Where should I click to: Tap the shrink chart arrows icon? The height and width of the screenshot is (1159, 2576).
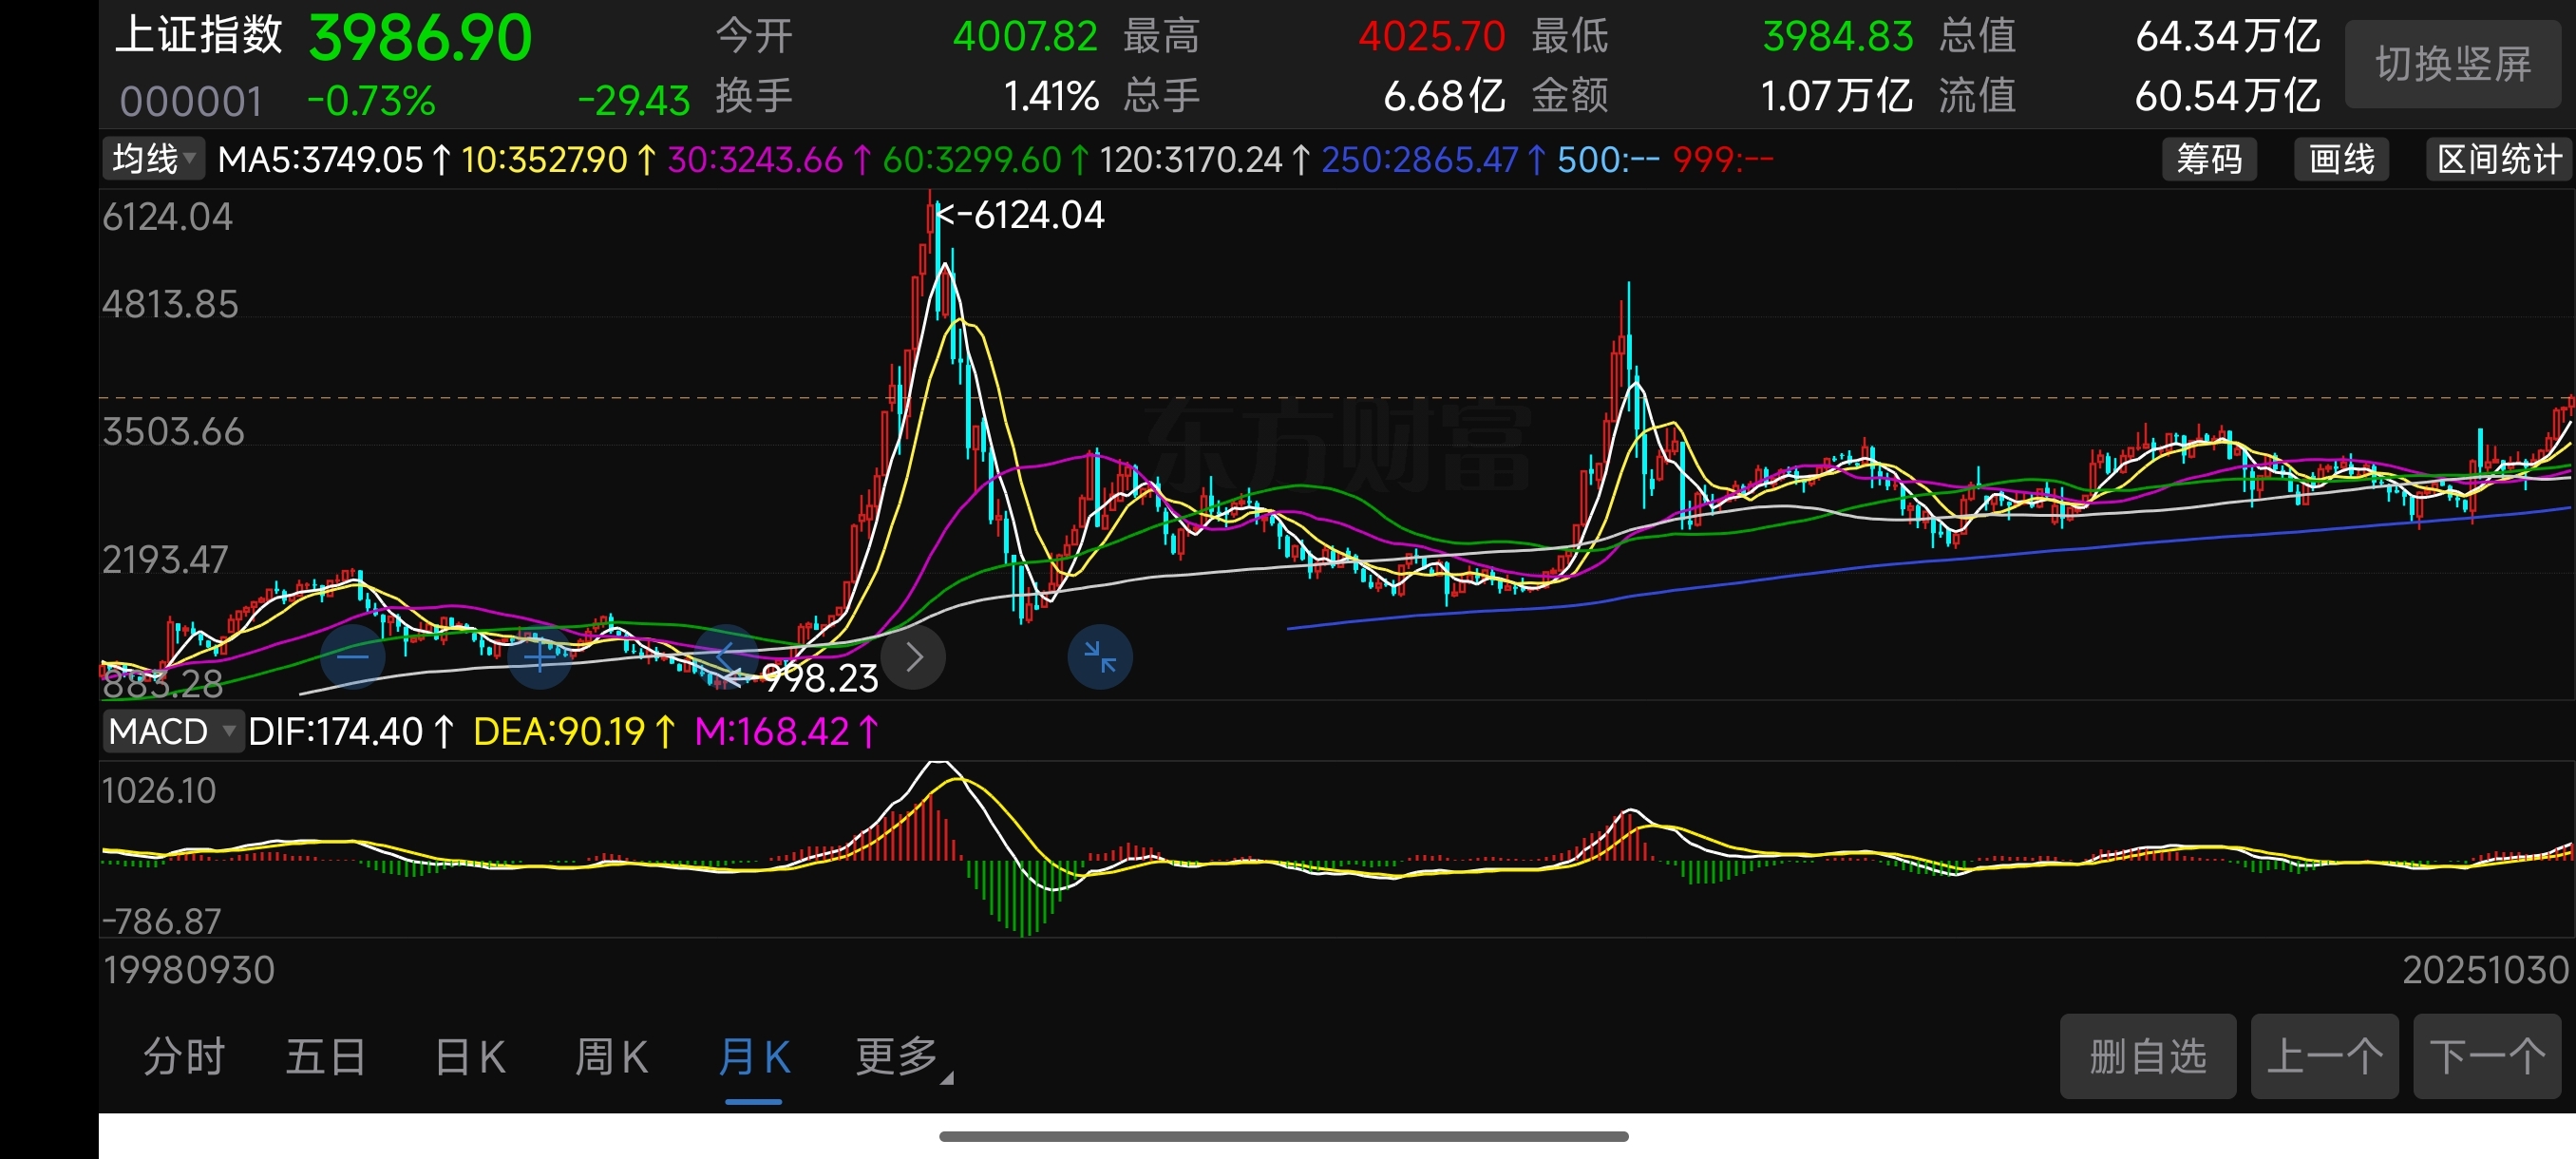1100,657
